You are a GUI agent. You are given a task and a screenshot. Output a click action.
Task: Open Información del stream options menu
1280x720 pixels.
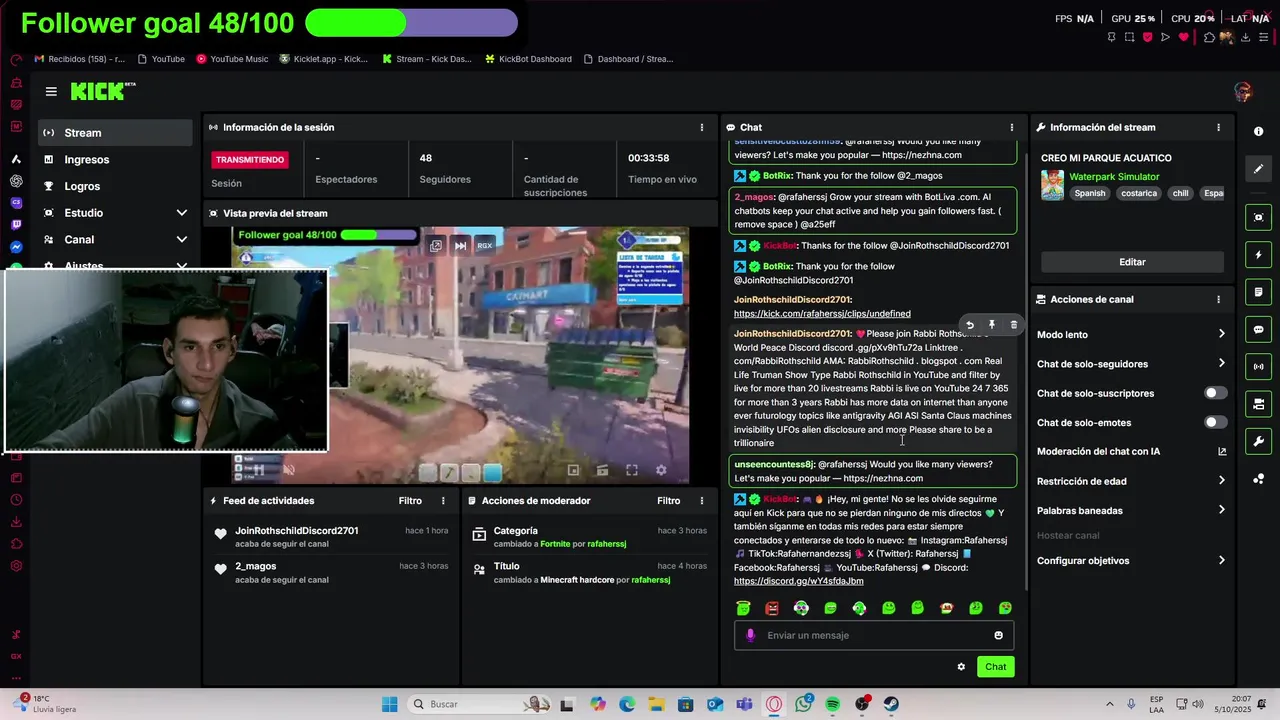(1217, 127)
